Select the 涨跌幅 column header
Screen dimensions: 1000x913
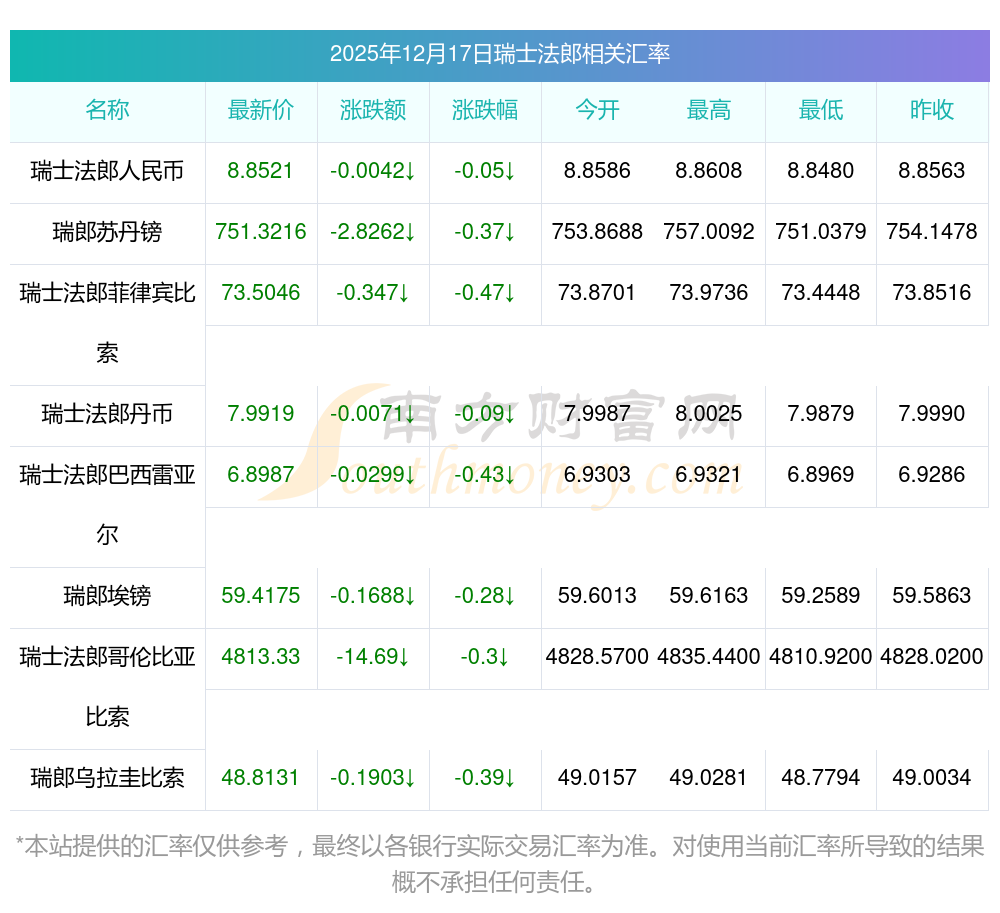click(x=485, y=110)
